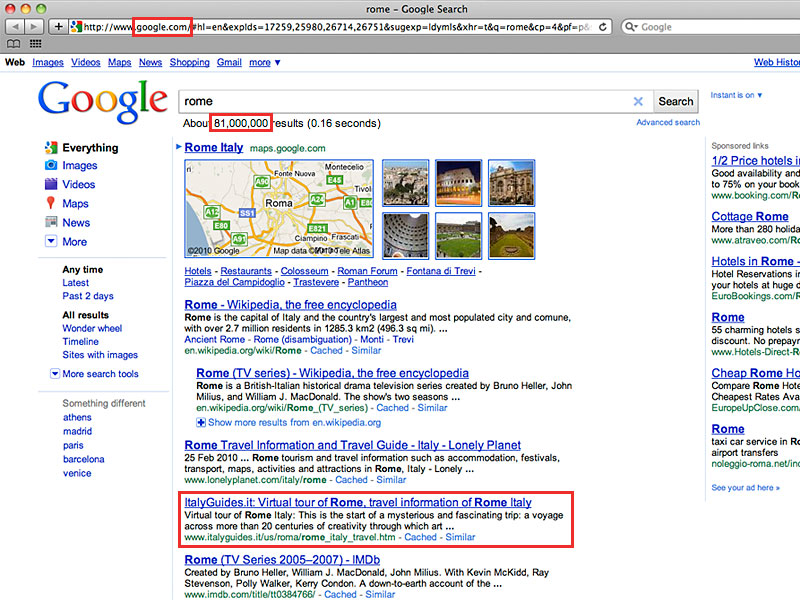Image resolution: width=800 pixels, height=600 pixels.
Task: Go to Gmail in top navigation bar
Action: coord(229,62)
